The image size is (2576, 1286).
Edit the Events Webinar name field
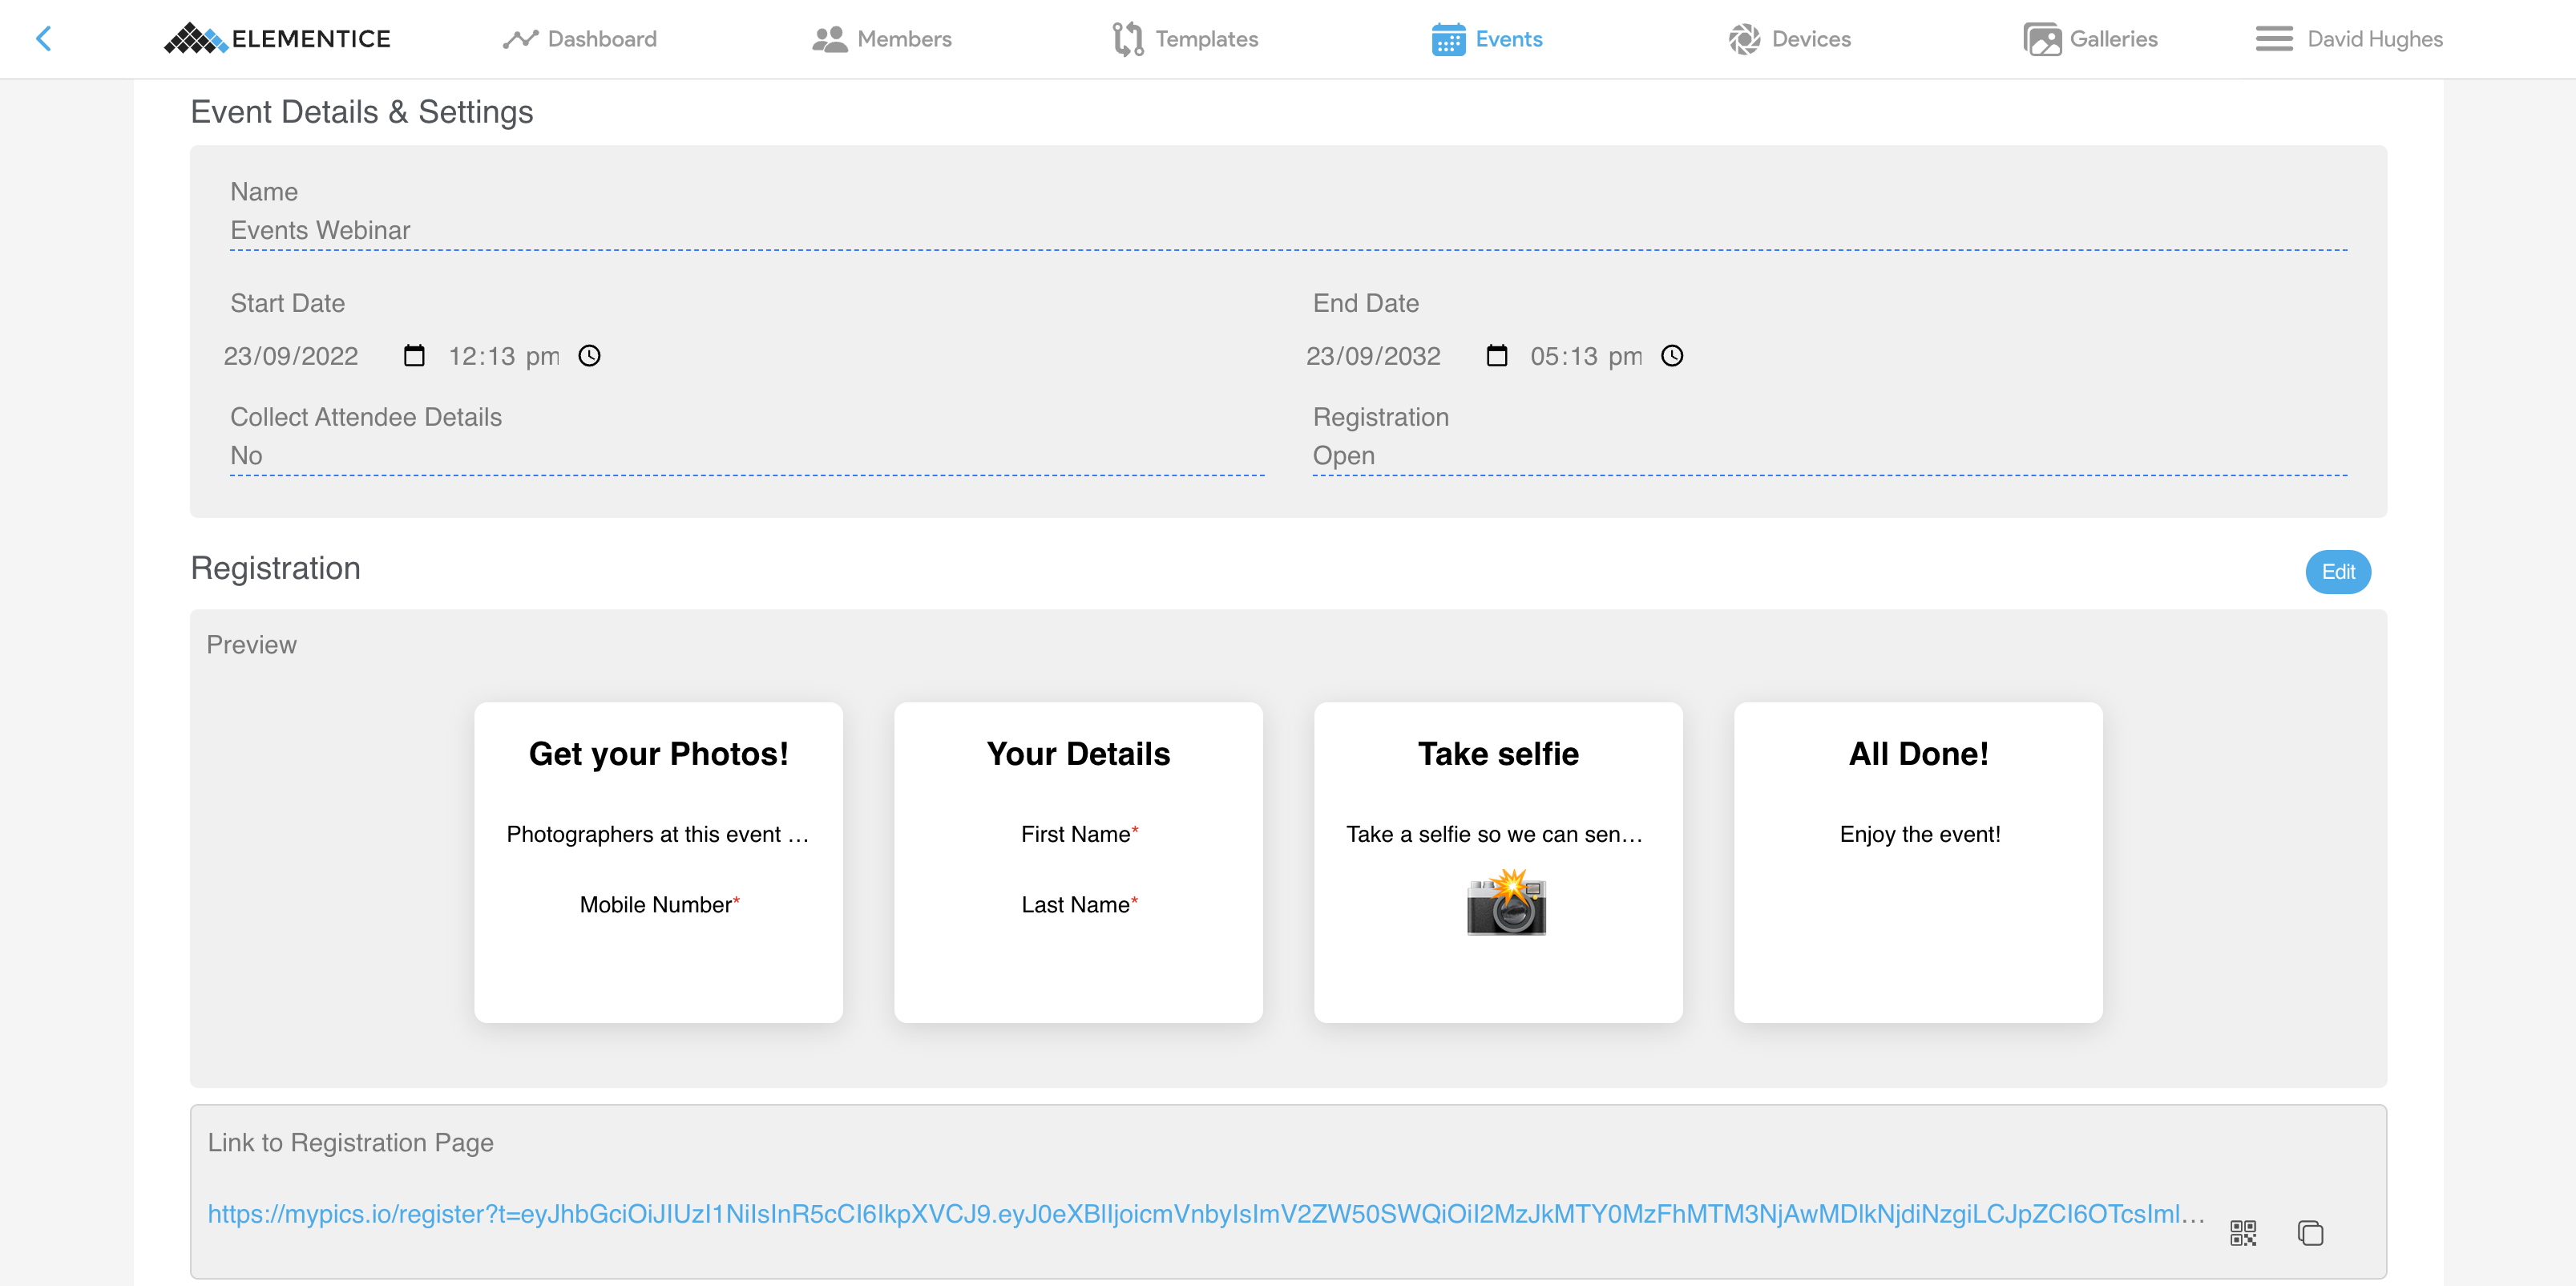1288,230
